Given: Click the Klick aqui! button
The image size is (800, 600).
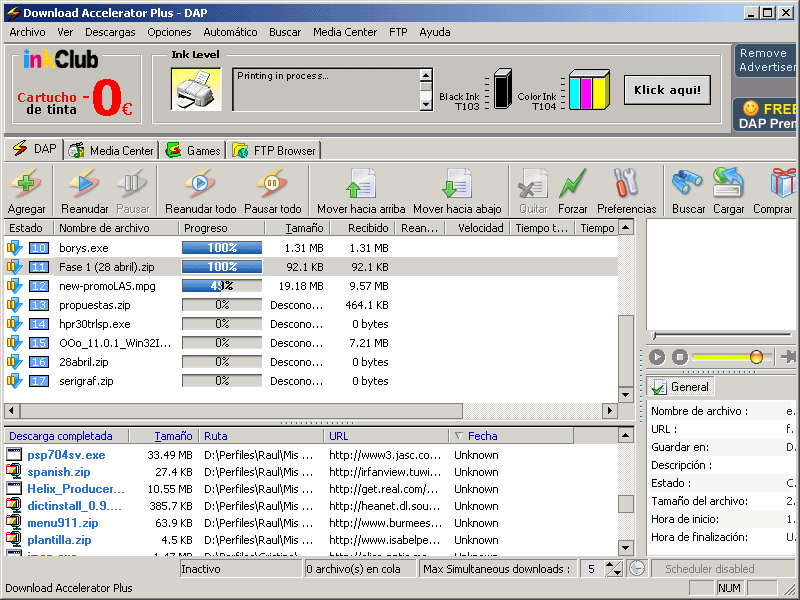Looking at the screenshot, I should point(667,90).
